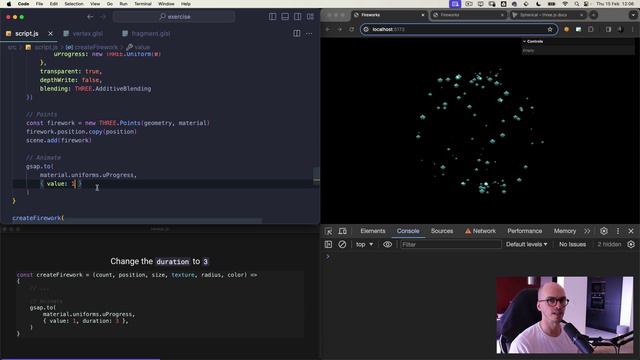Click the split editor right icon
This screenshot has width=640, height=360.
pos(297,33)
